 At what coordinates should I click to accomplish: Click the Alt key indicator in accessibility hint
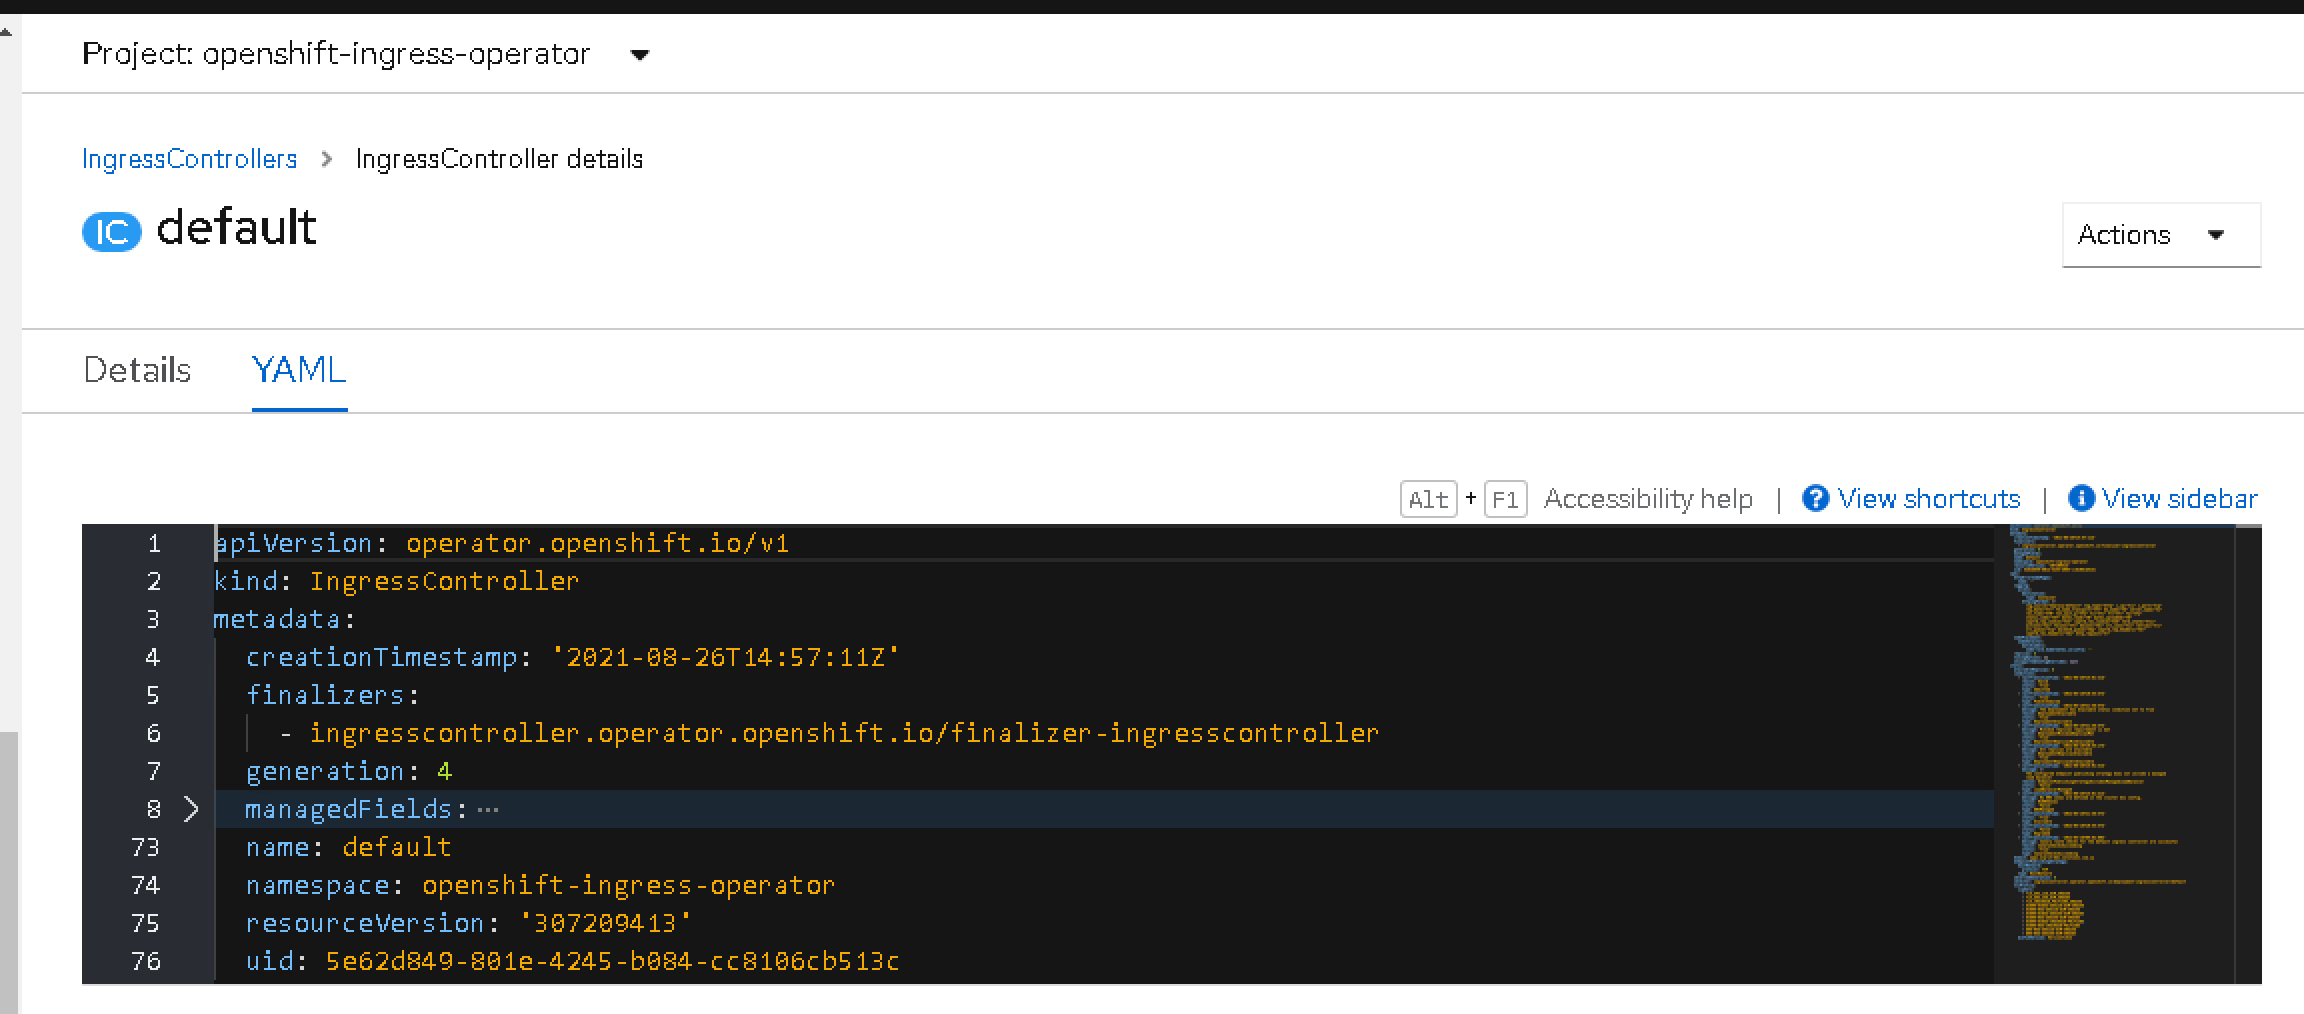(x=1427, y=499)
